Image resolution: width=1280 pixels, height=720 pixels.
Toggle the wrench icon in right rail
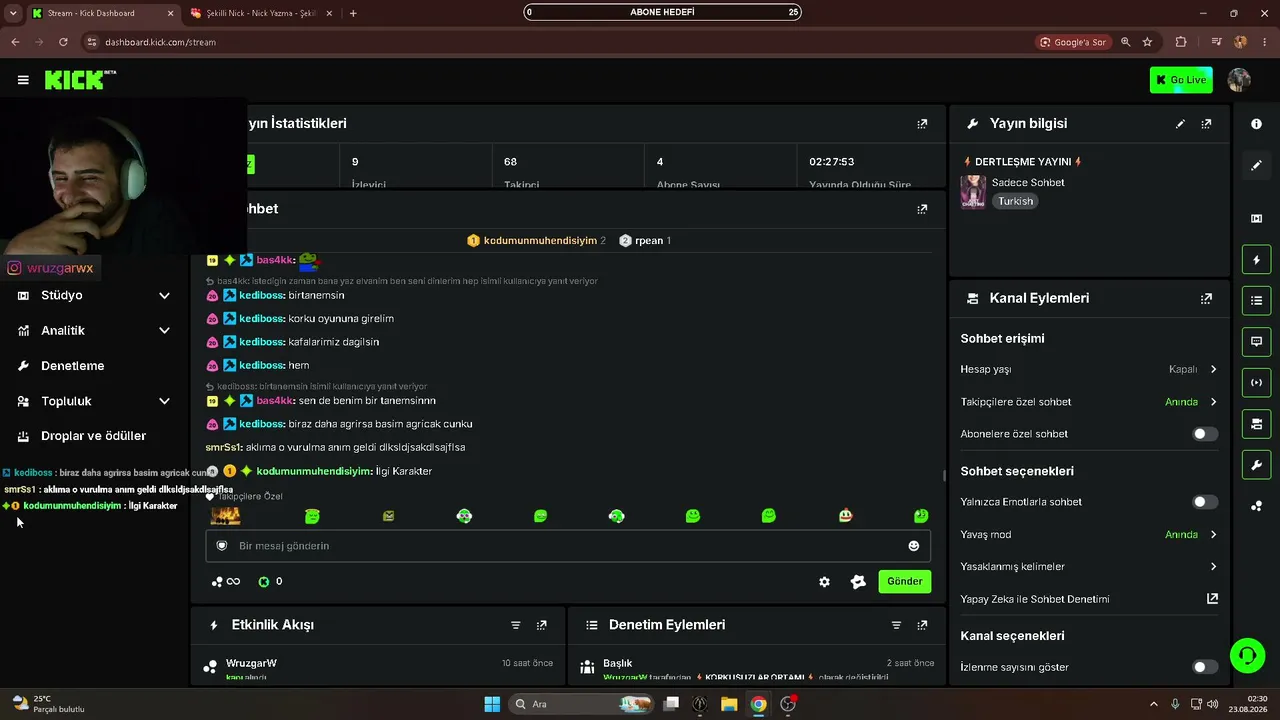coord(1257,465)
